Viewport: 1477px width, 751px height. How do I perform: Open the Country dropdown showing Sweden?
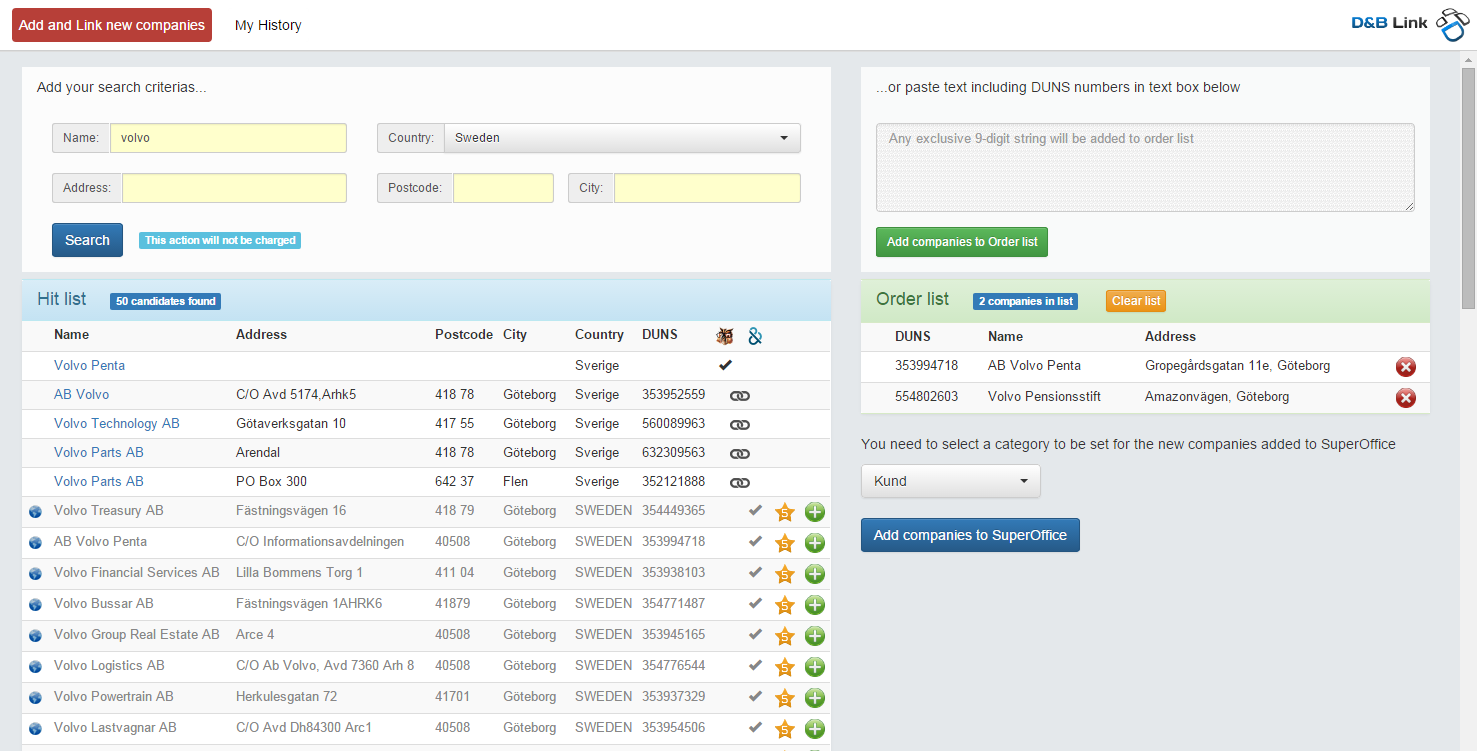[x=622, y=138]
